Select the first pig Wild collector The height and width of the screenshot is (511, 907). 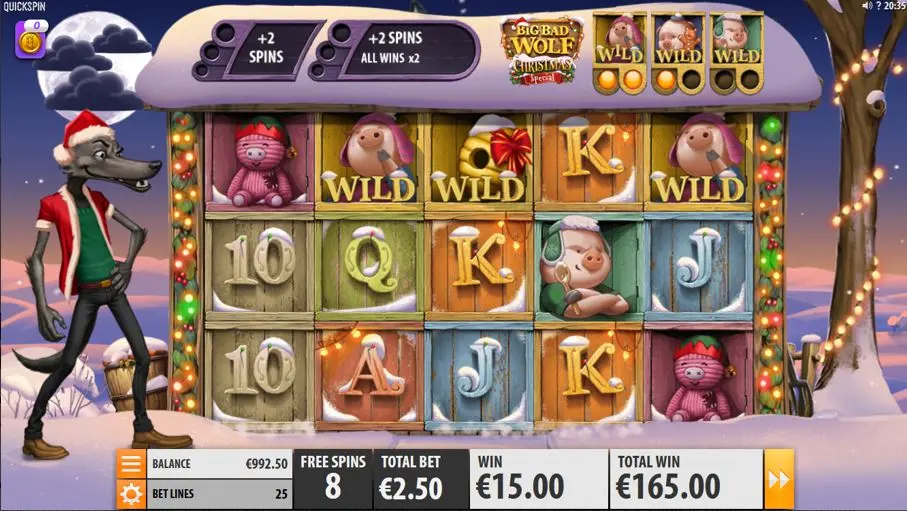[x=620, y=53]
